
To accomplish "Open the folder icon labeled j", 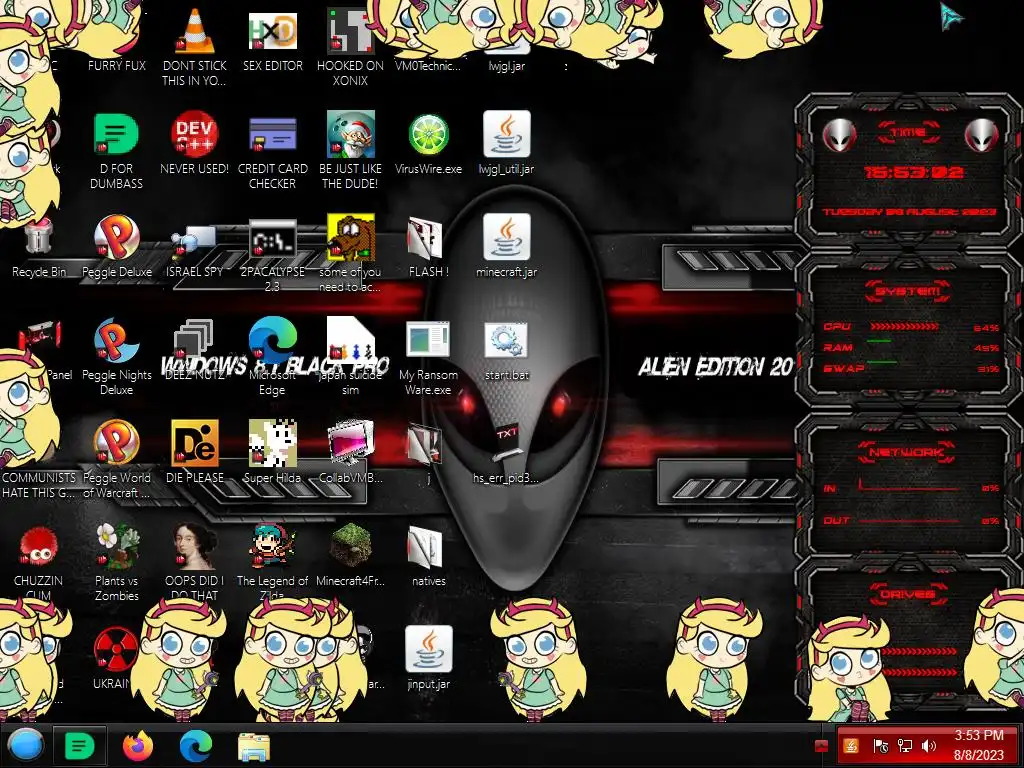I will click(x=425, y=443).
